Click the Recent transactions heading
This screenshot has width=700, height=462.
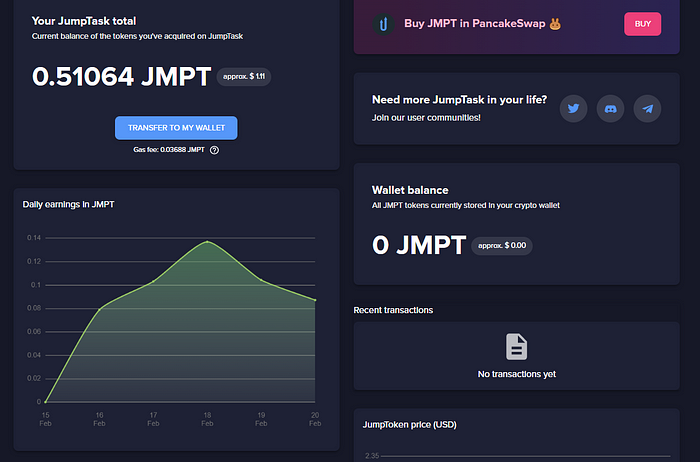coord(393,310)
